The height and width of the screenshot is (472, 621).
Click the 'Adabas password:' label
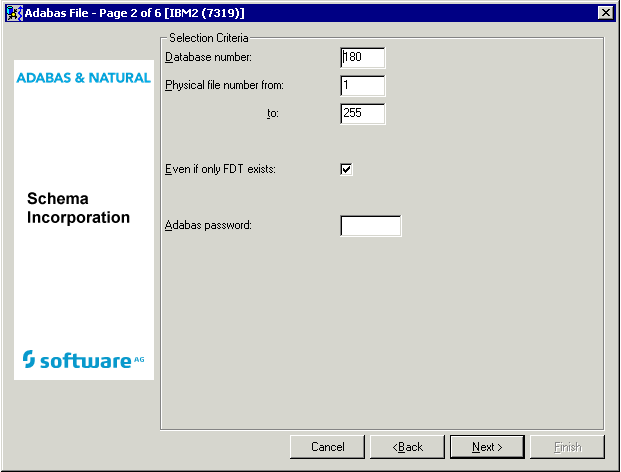click(208, 225)
